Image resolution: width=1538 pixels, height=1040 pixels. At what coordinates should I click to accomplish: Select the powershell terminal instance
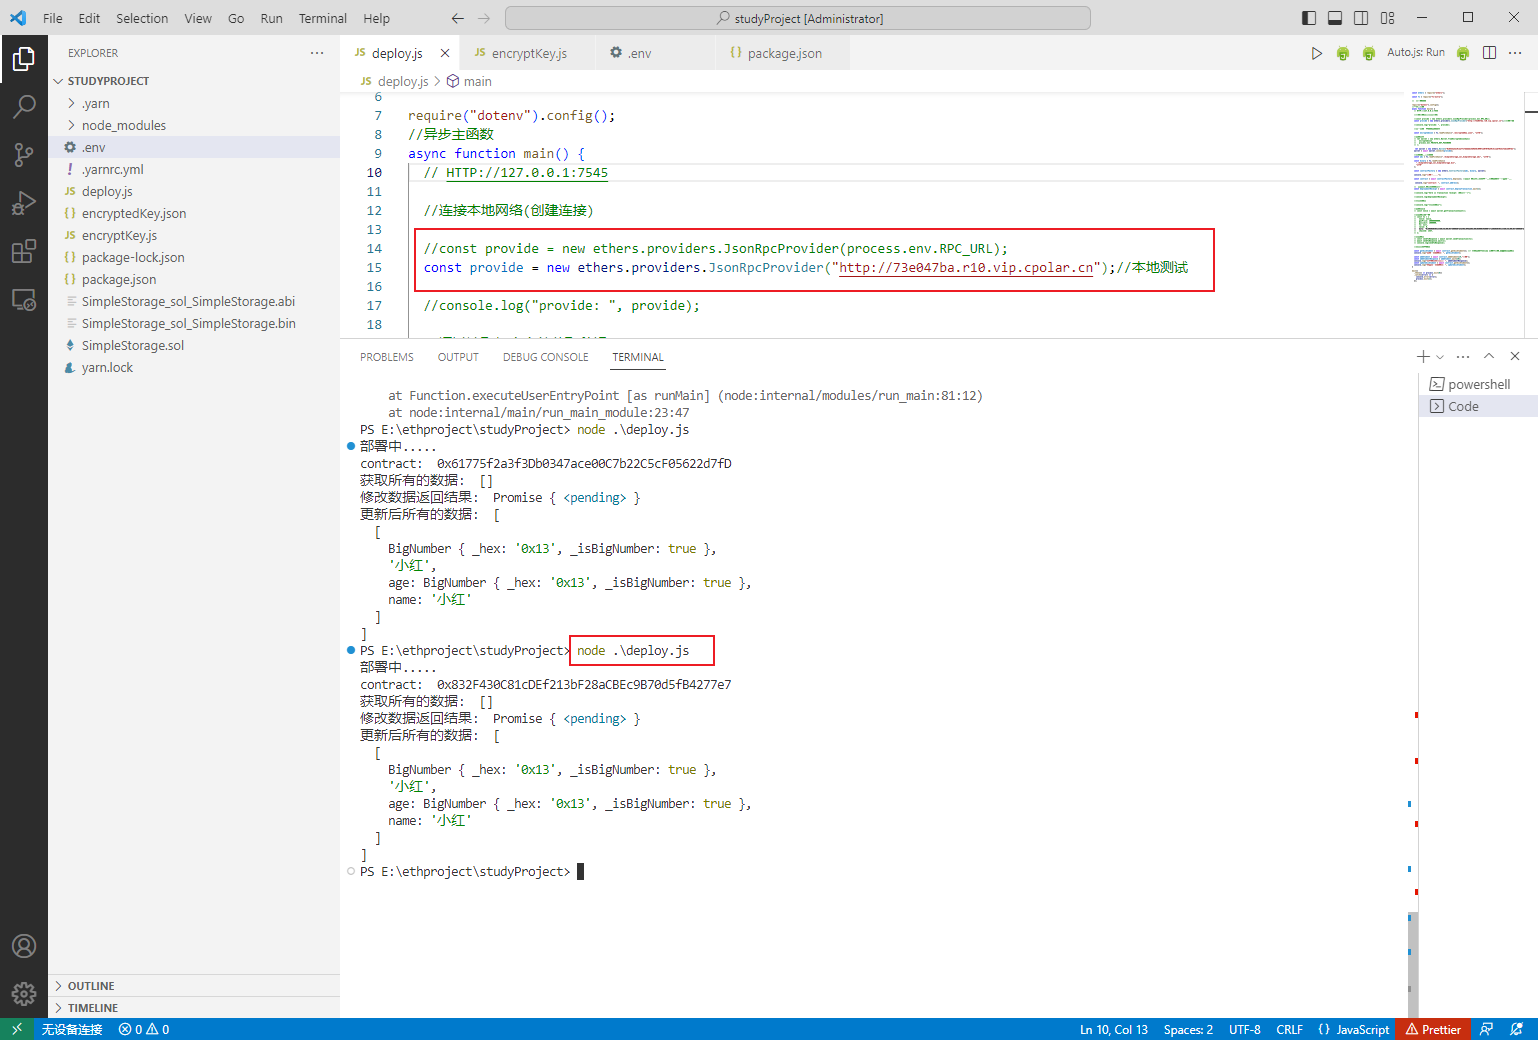tap(1478, 384)
